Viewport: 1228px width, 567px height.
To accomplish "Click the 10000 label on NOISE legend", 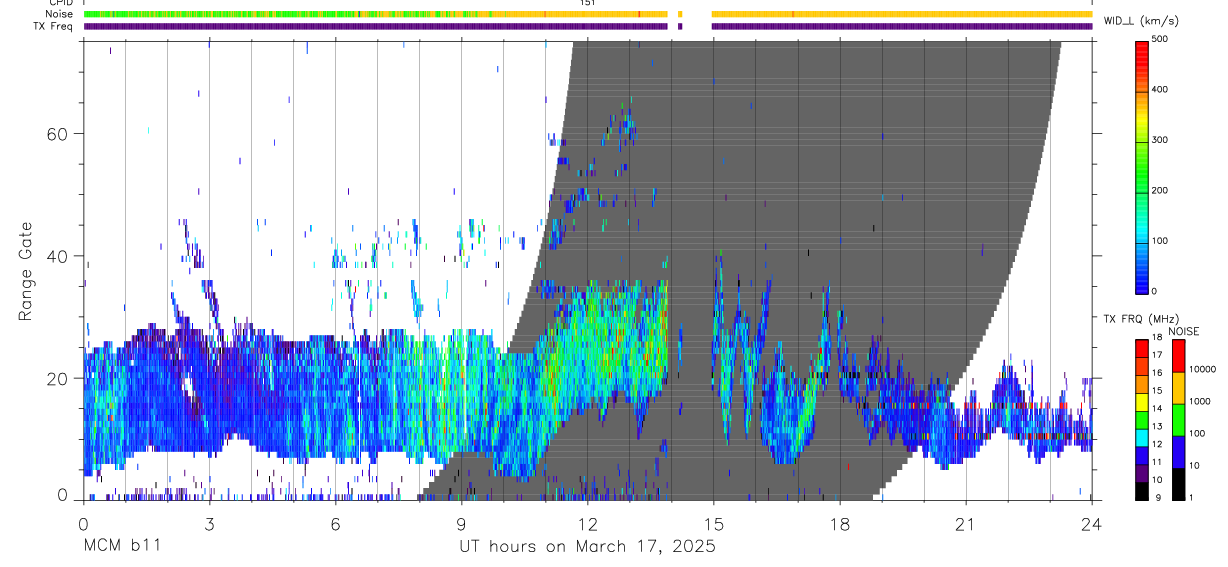I will tap(1204, 369).
